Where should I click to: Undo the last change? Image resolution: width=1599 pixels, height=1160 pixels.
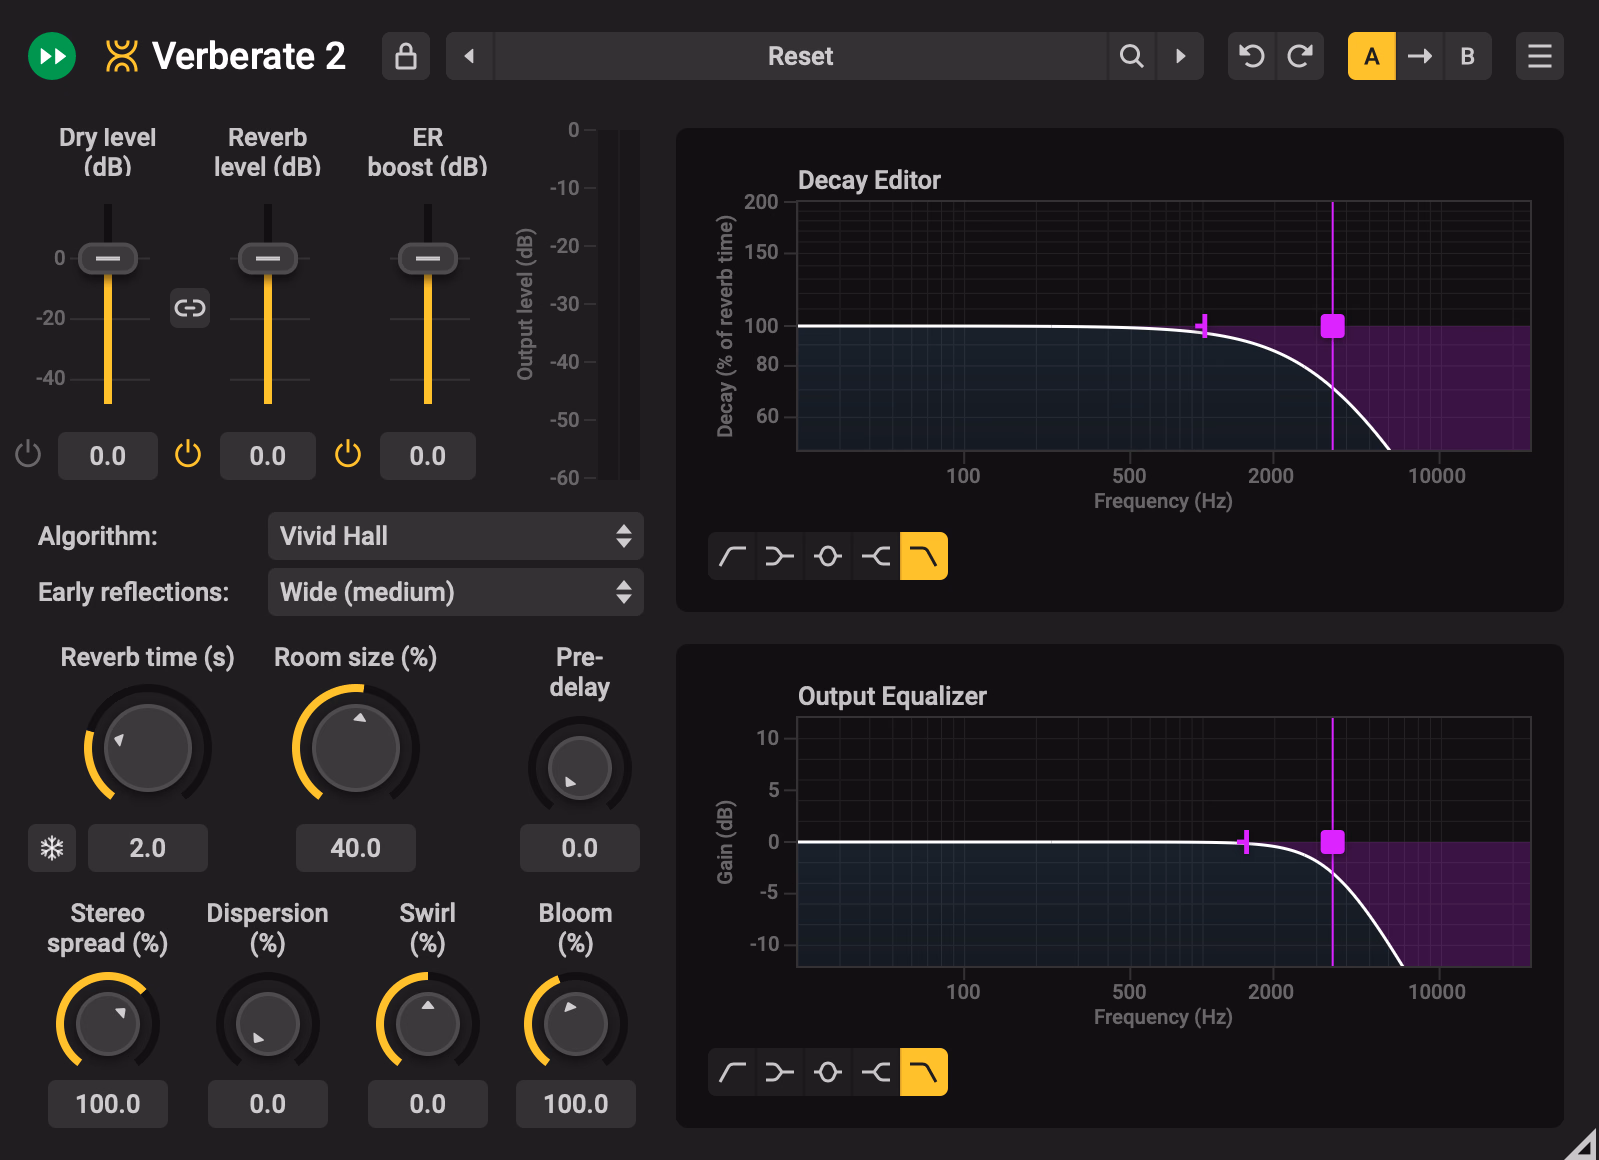click(1251, 56)
